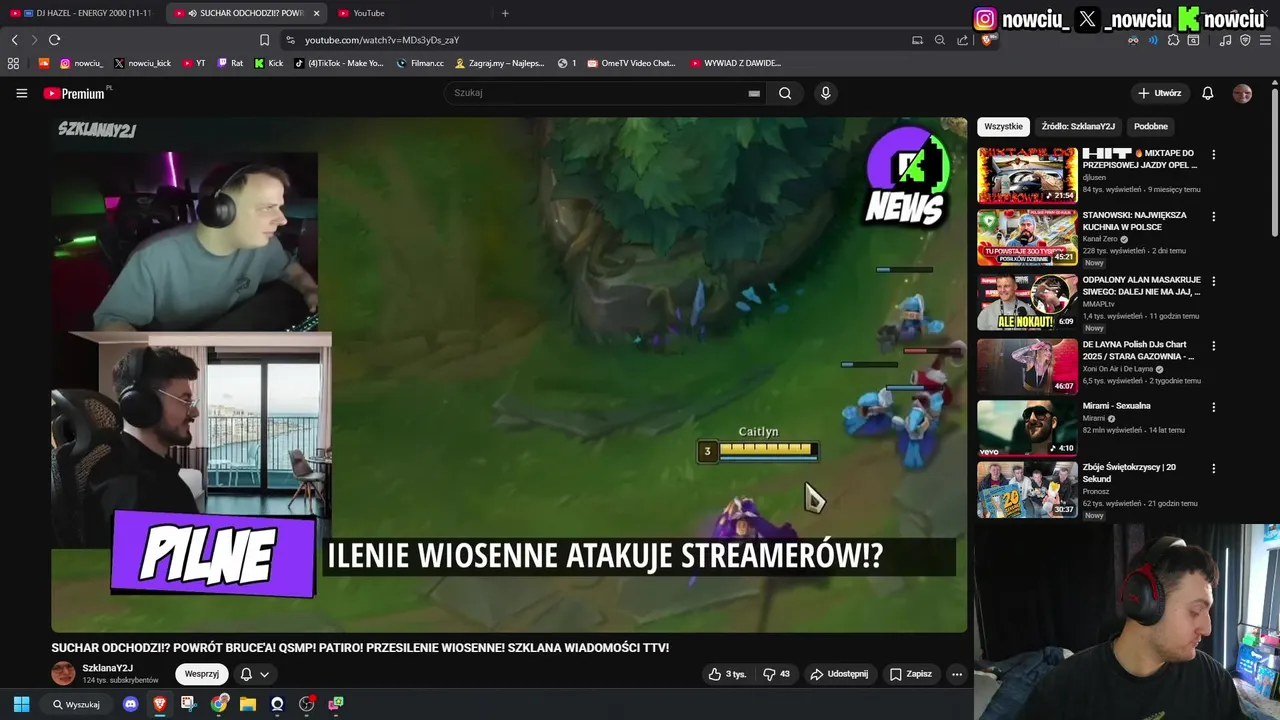Viewport: 1280px width, 720px height.
Task: Open the Filman.cc bookmark
Action: (420, 63)
